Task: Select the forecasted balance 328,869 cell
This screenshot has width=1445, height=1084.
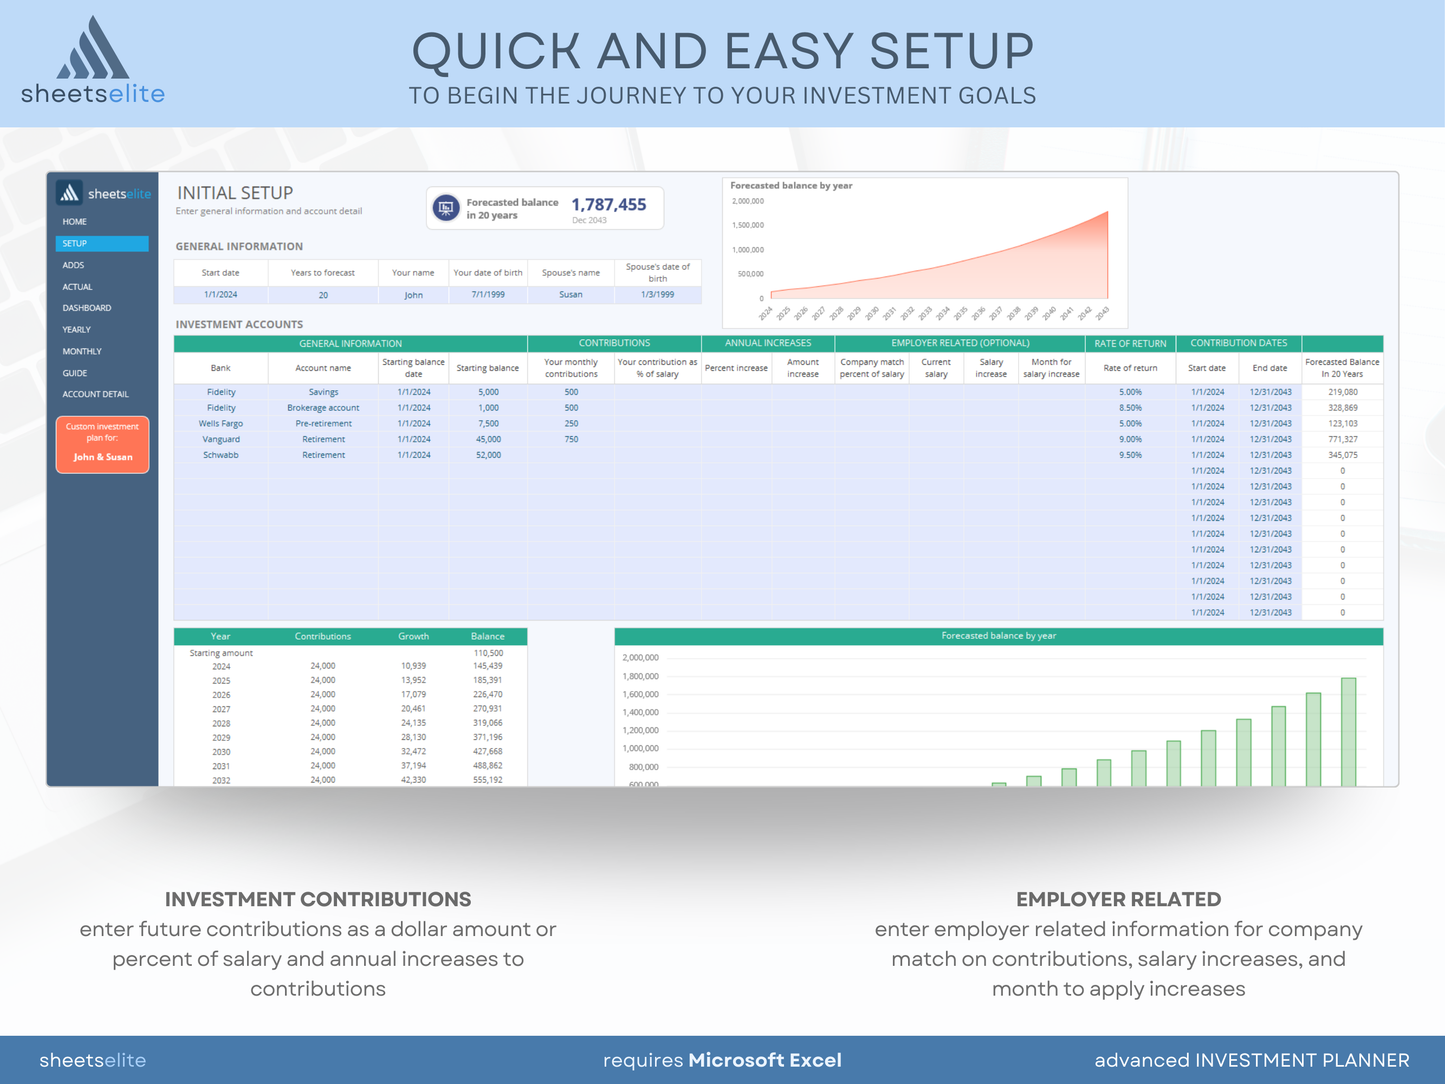Action: click(1343, 408)
